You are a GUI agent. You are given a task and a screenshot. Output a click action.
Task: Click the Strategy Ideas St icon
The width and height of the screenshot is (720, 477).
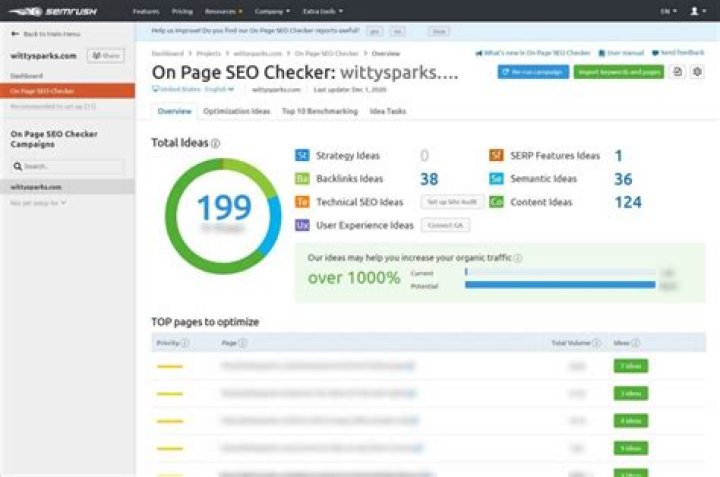(302, 155)
